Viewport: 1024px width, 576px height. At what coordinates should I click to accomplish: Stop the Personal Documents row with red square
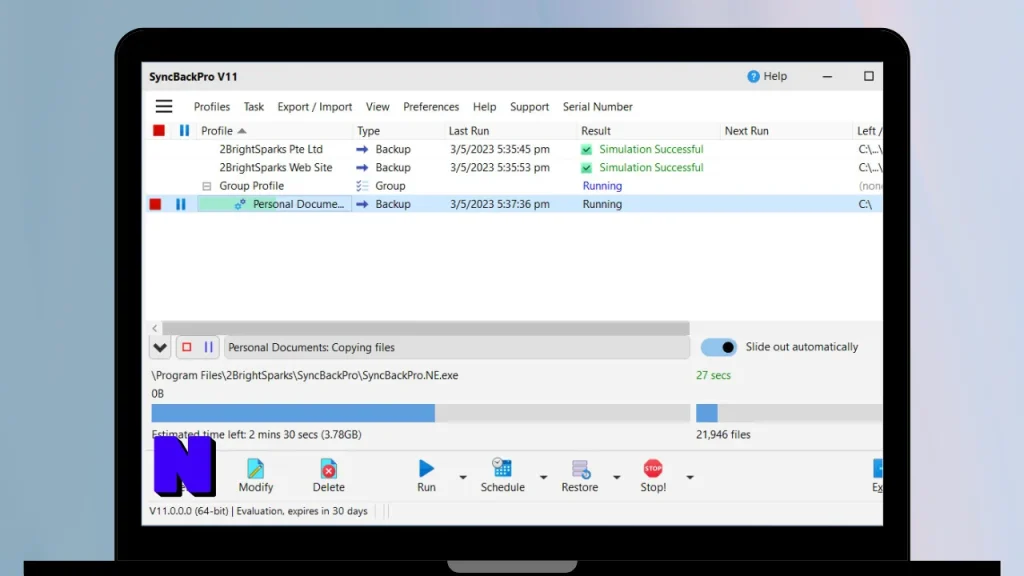(x=155, y=204)
